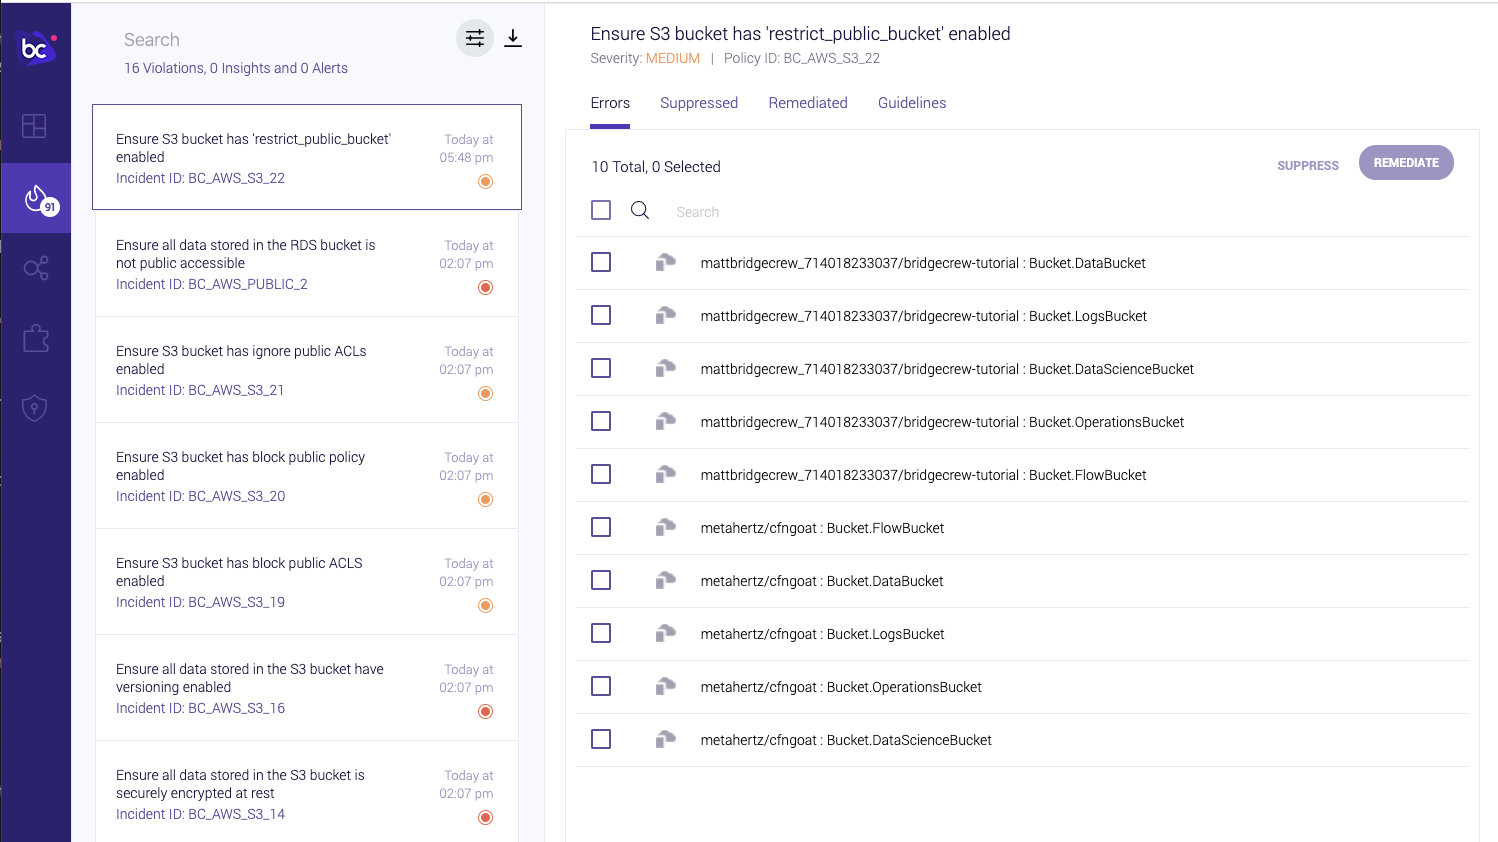
Task: Open the shield policies sidebar icon
Action: click(35, 408)
